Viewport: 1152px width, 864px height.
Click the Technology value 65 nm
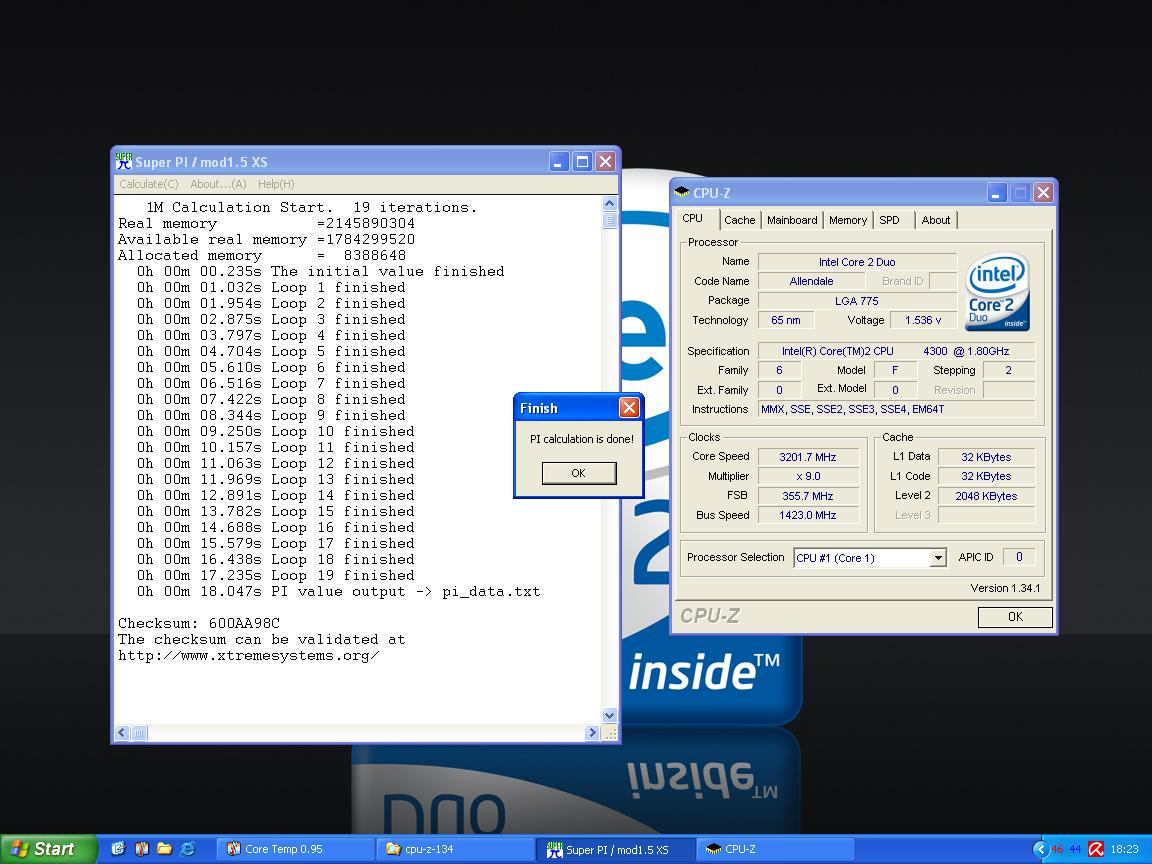[x=786, y=320]
